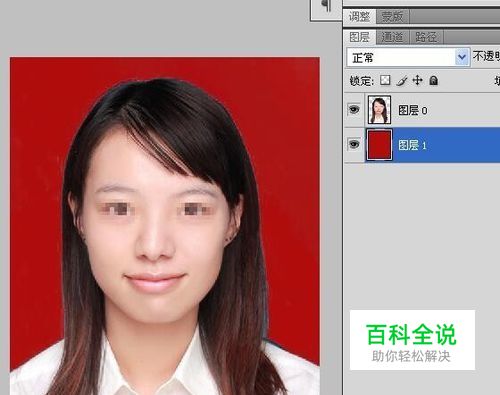This screenshot has width=500, height=395.
Task: Click the 不透明度 opacity label
Action: [x=486, y=57]
